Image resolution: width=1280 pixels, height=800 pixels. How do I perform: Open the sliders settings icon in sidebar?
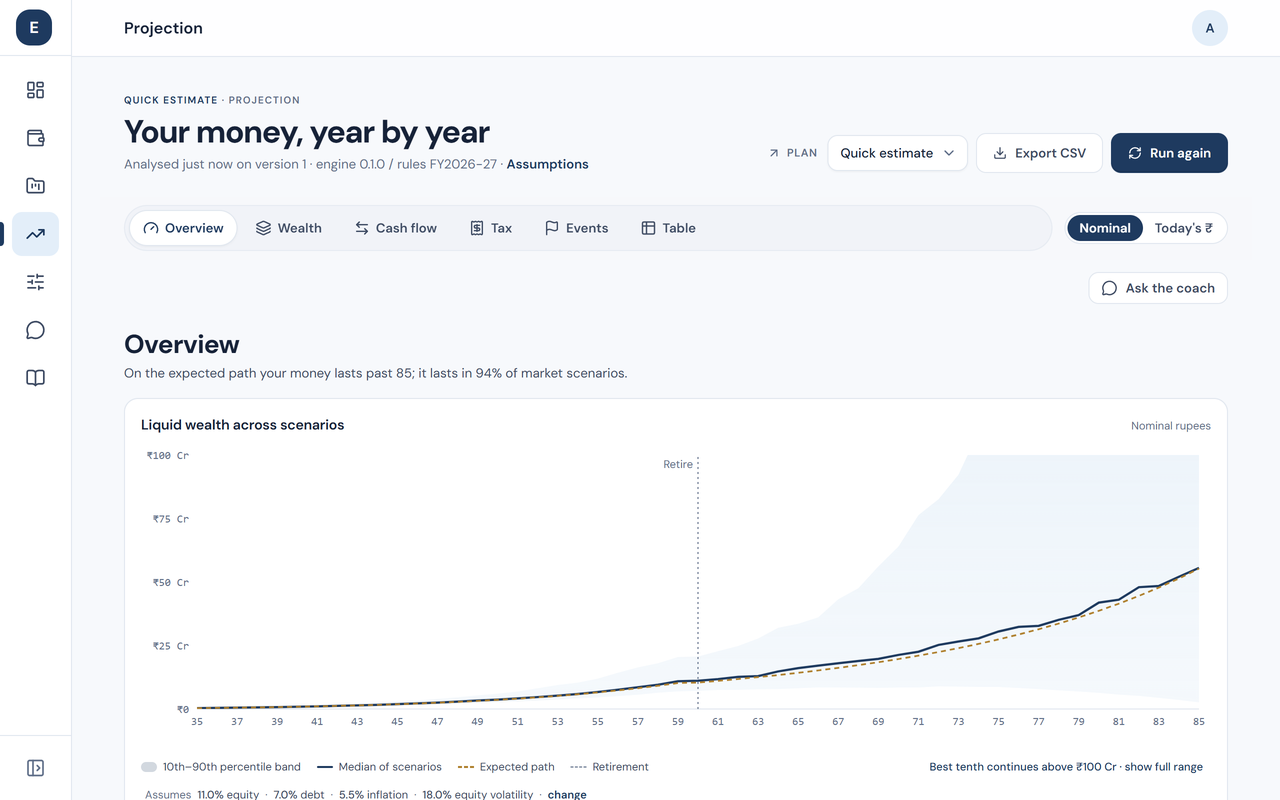tap(35, 282)
